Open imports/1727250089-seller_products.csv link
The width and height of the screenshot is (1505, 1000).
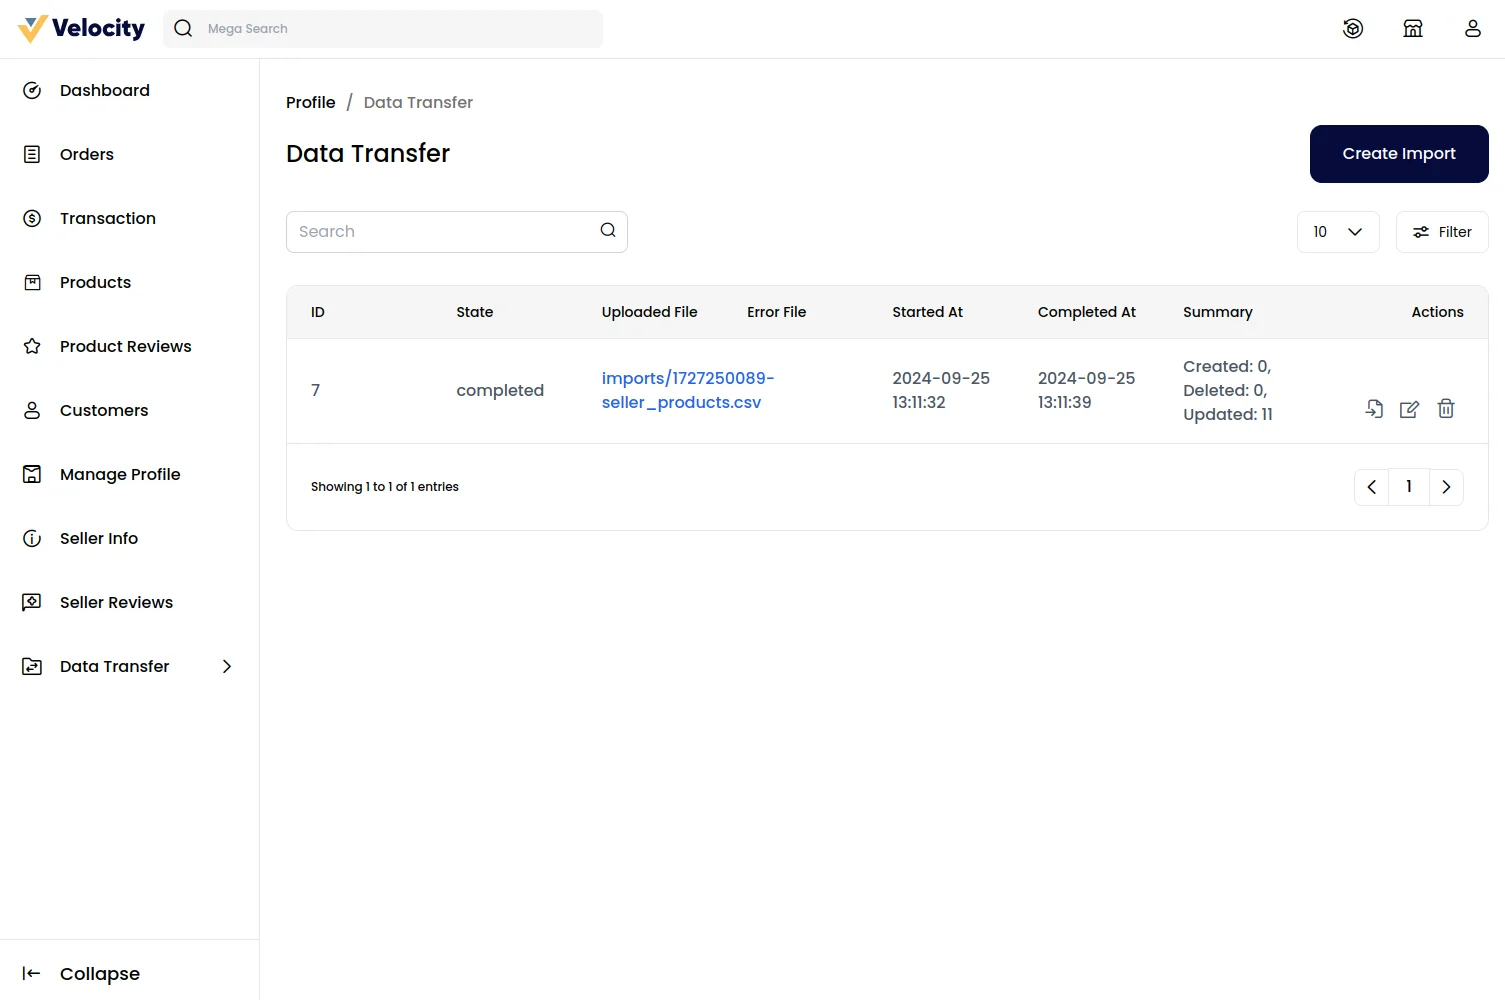[687, 390]
